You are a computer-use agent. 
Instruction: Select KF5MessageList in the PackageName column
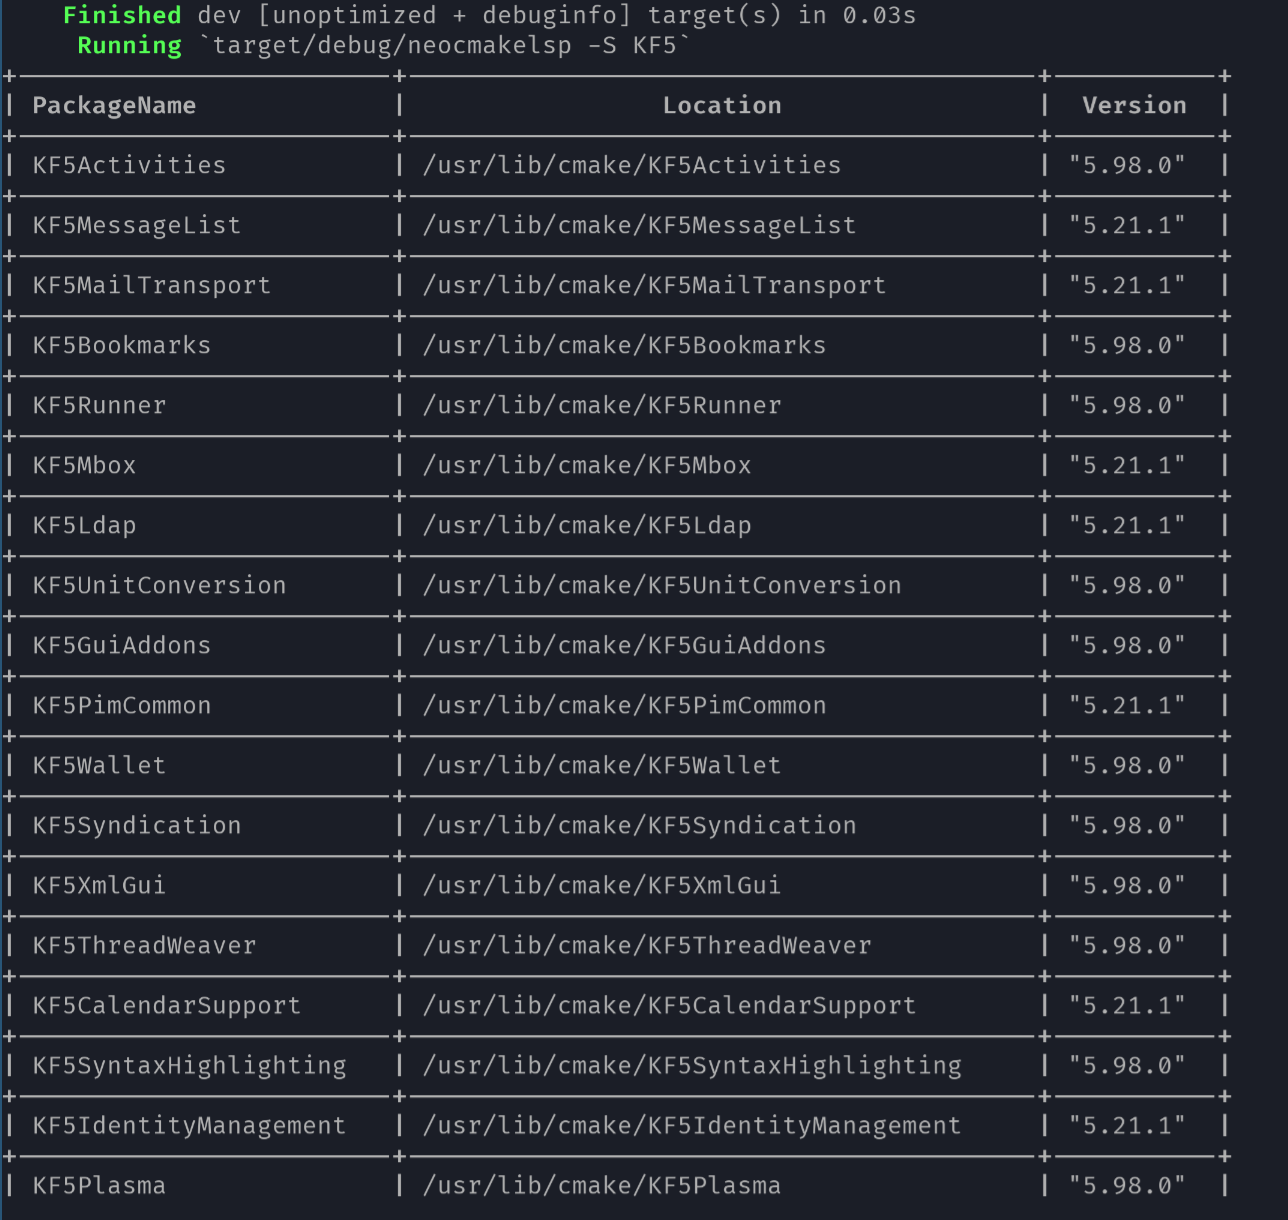pos(137,226)
